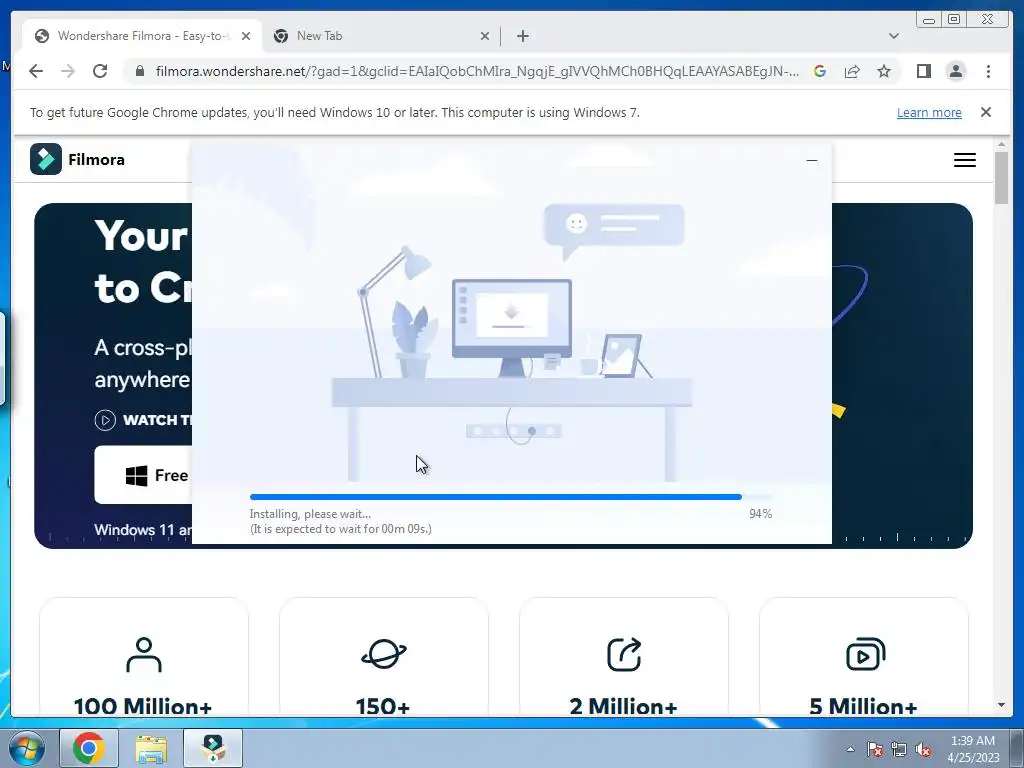Click the muted volume tray icon
Image resolution: width=1024 pixels, height=768 pixels.
point(923,749)
